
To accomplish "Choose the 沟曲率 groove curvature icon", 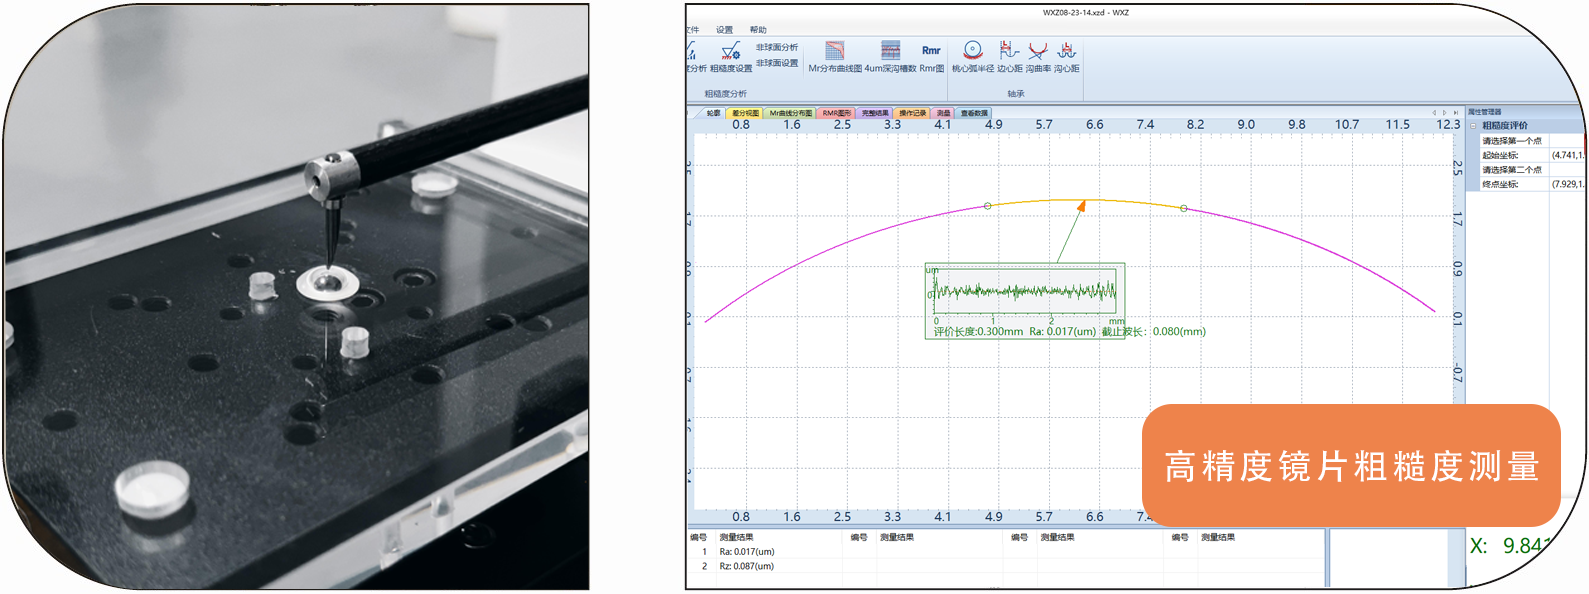I will 1038,56.
